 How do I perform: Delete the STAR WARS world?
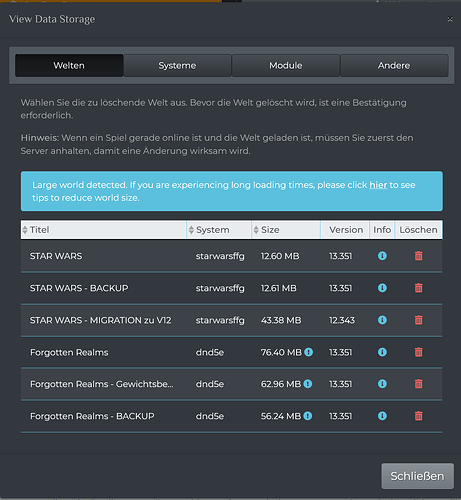click(x=418, y=256)
